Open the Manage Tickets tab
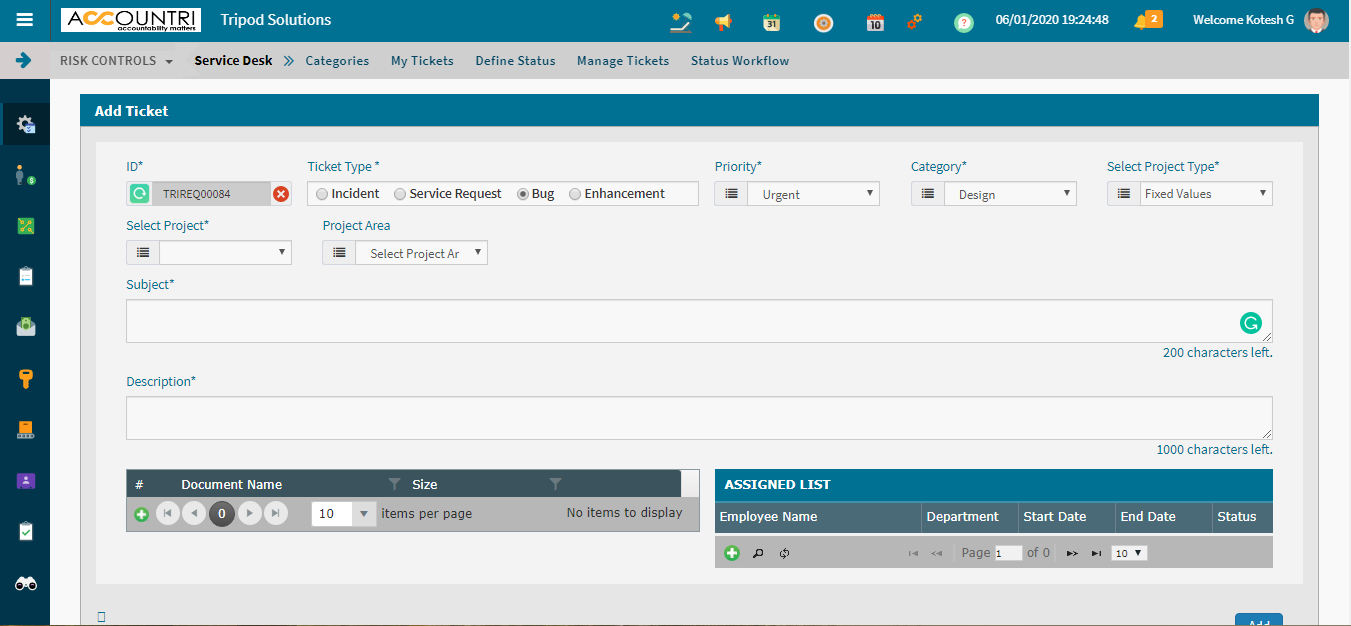This screenshot has height=626, width=1351. [x=623, y=61]
